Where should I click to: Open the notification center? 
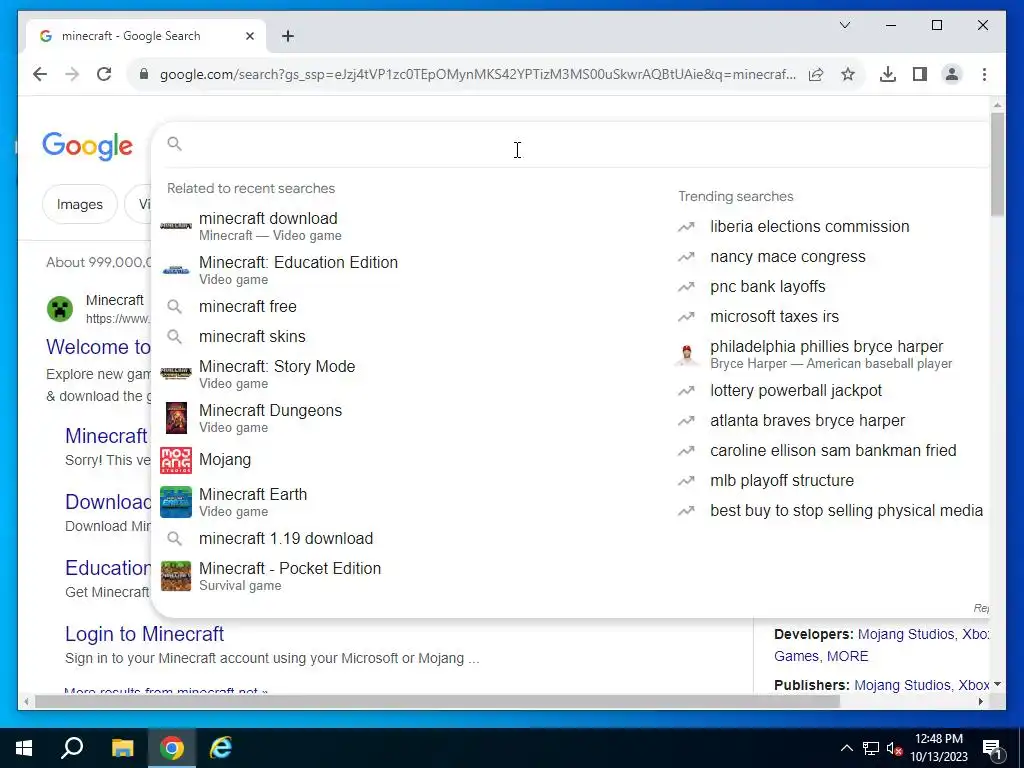(992, 749)
